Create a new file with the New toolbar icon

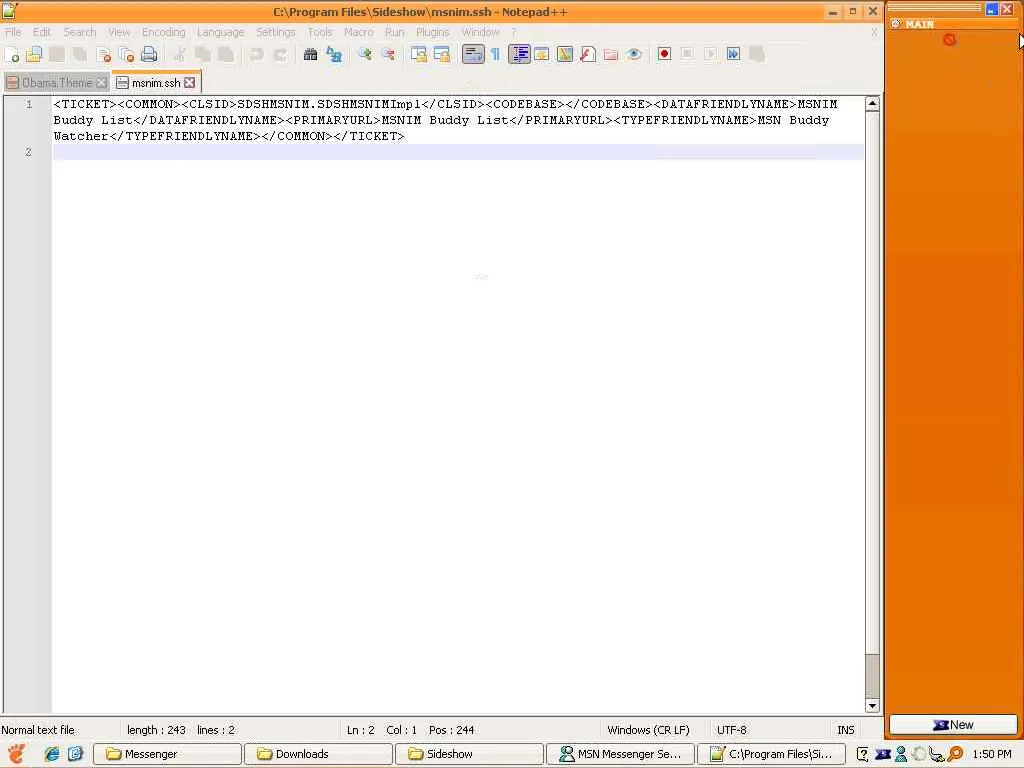(x=12, y=54)
